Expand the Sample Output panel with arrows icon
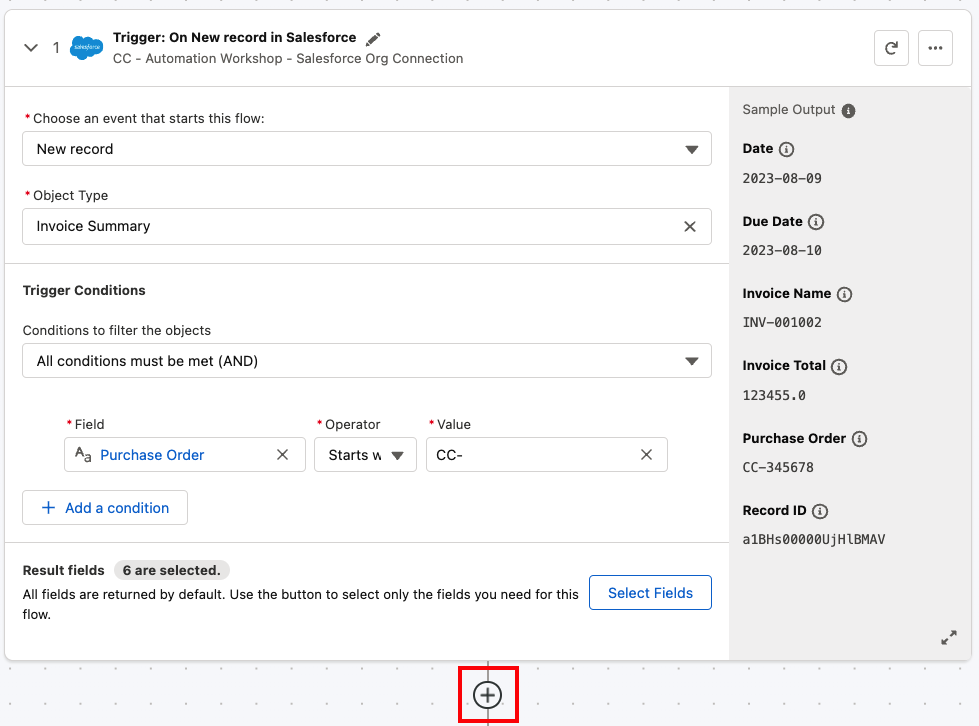The width and height of the screenshot is (979, 726). pos(949,637)
